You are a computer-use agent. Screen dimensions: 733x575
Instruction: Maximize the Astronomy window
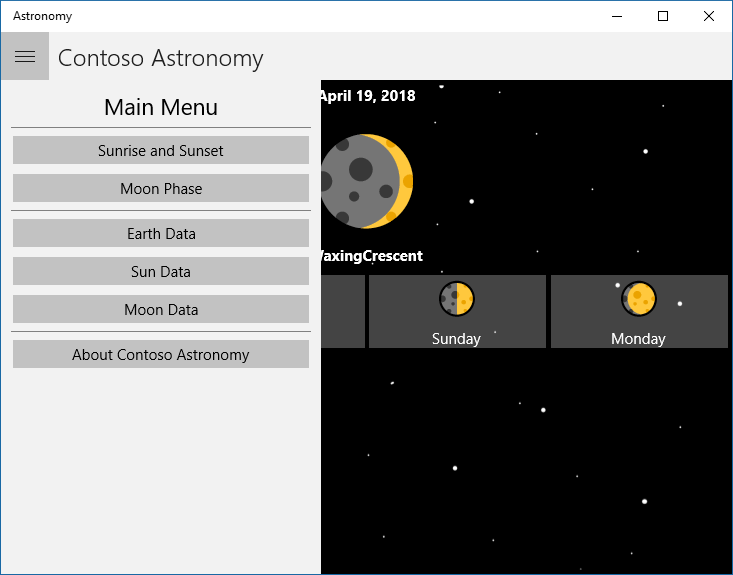click(663, 16)
